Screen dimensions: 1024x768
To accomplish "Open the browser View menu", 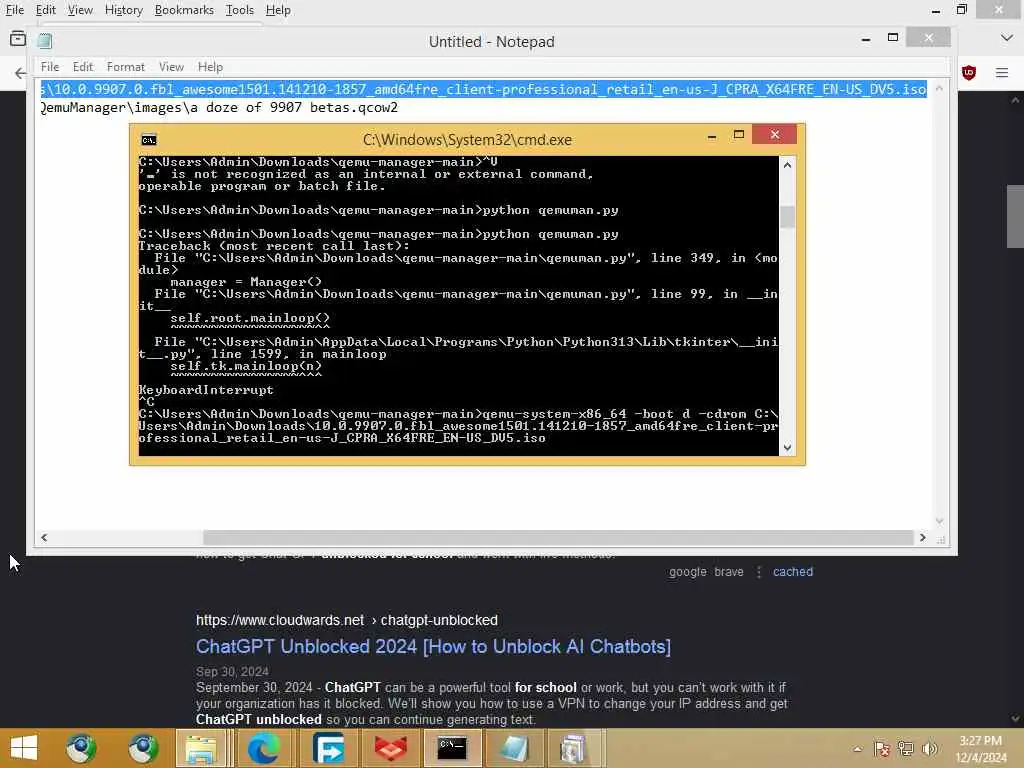I will pos(80,10).
